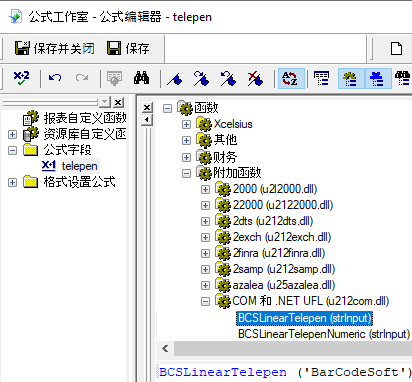Toggle bookmark with blue flag icon
The image size is (412, 382).
(x=175, y=79)
